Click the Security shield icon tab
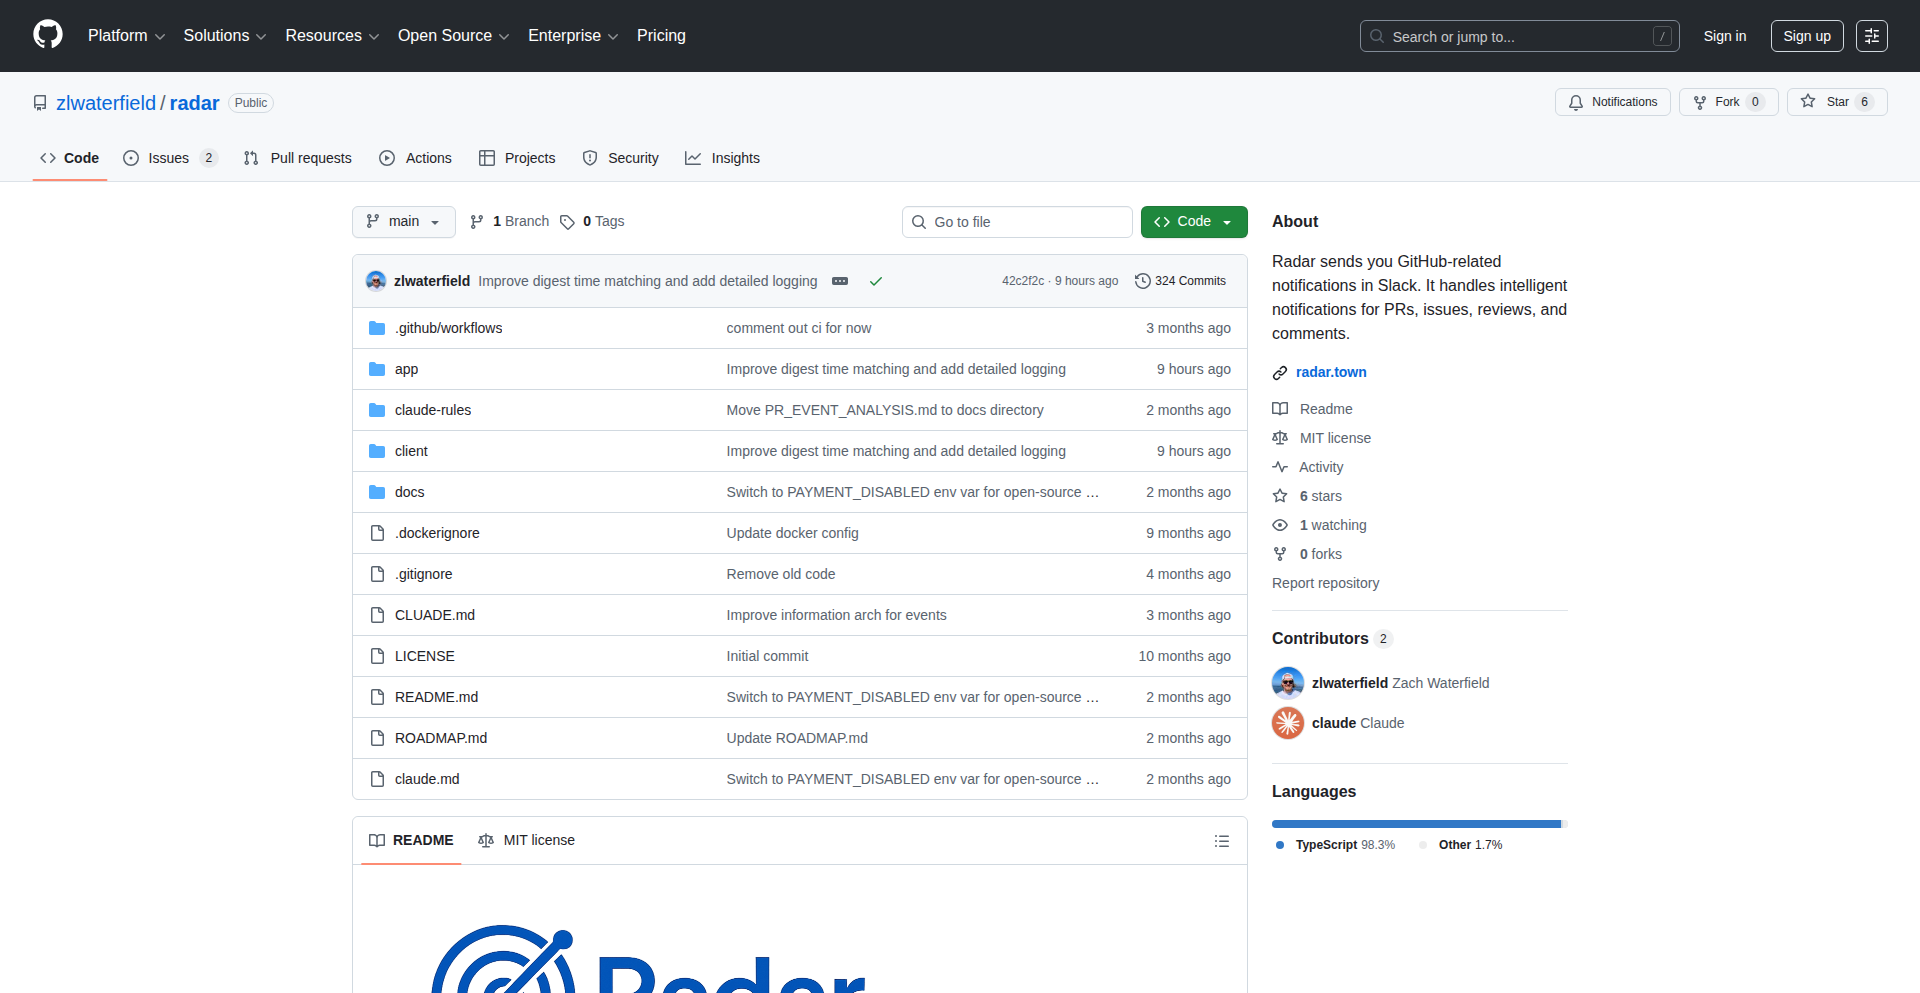 [591, 158]
